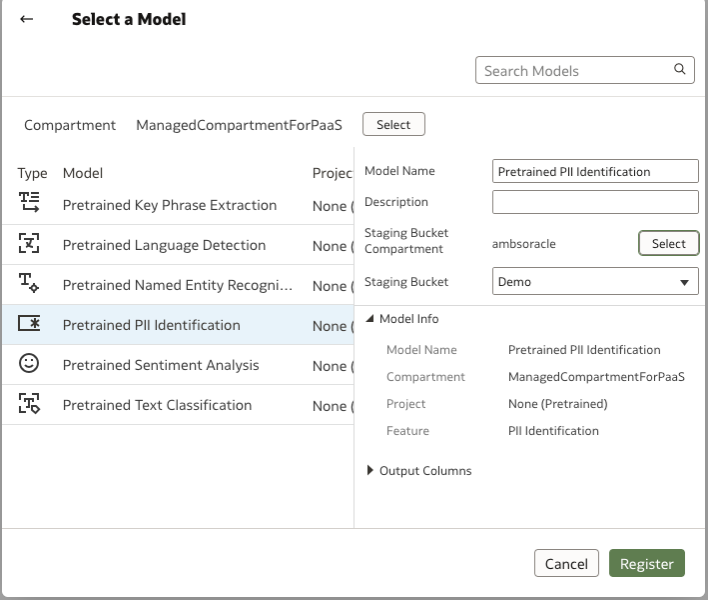The image size is (708, 600).
Task: Click the Text Classification type icon
Action: [30, 404]
